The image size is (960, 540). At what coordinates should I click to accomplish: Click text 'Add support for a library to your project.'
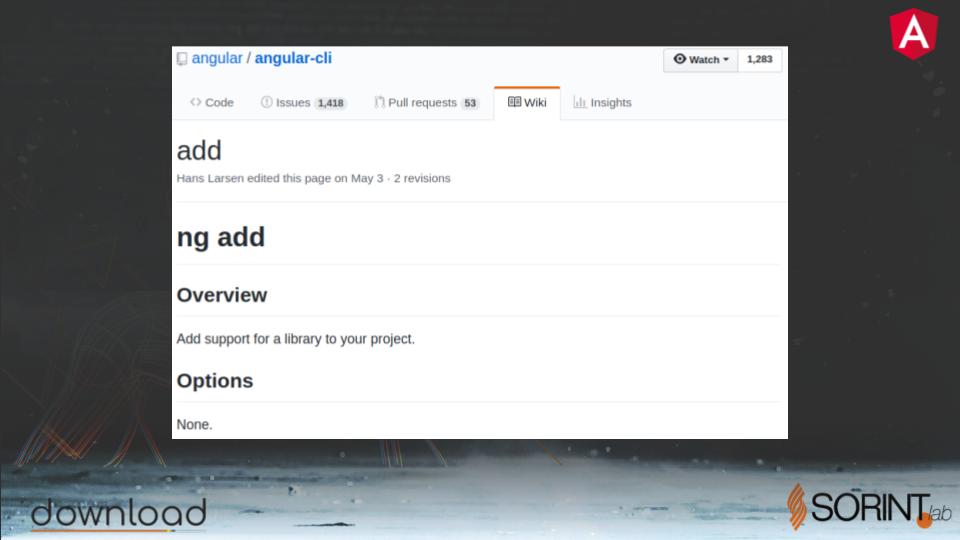(x=296, y=339)
